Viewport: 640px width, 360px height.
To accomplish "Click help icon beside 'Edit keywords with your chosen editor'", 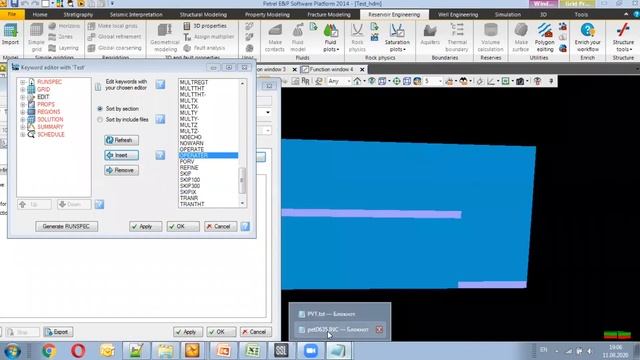I will [160, 84].
